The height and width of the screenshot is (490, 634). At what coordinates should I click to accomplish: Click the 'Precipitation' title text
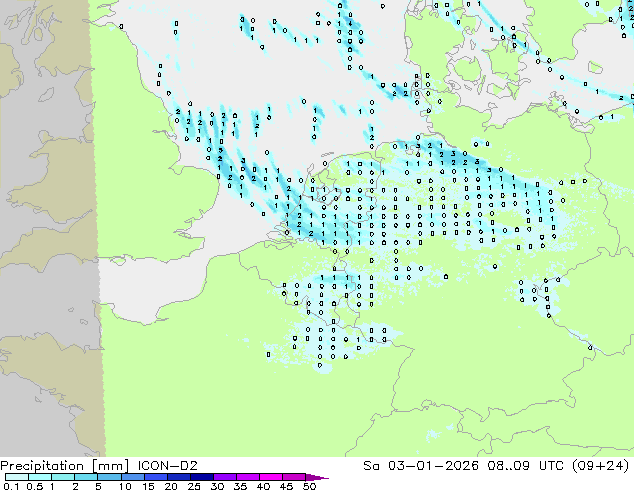(x=42, y=466)
